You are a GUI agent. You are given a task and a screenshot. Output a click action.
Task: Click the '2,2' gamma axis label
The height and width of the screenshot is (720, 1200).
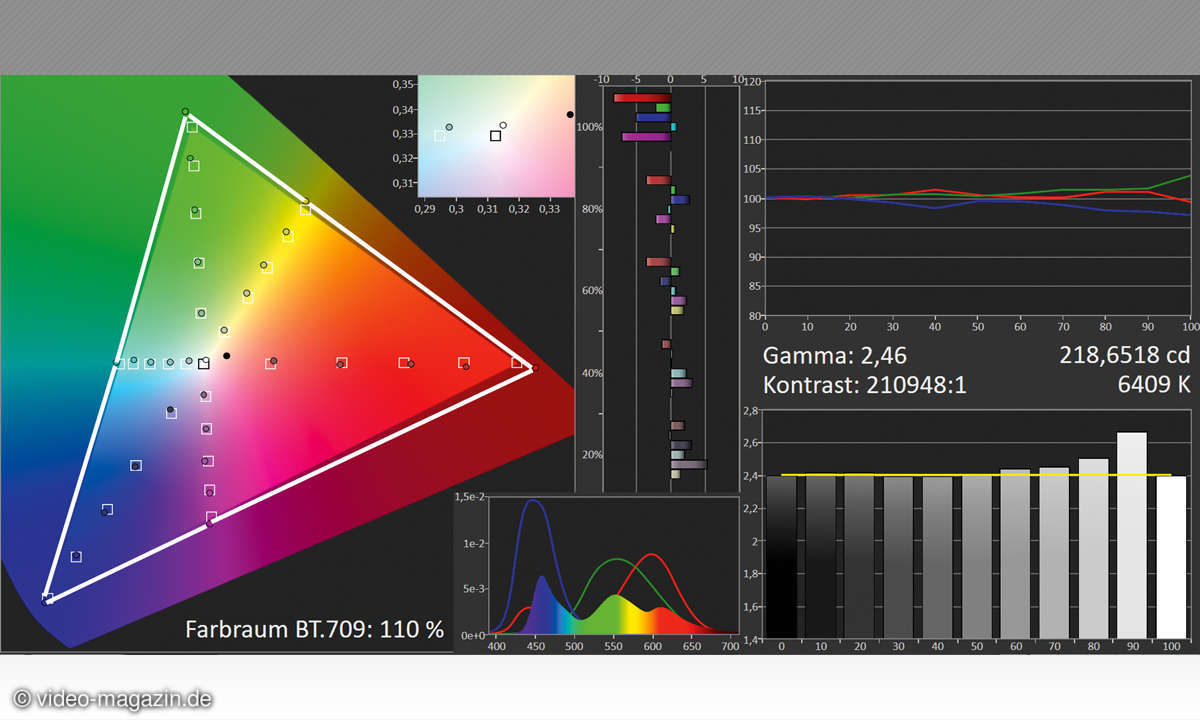click(752, 509)
